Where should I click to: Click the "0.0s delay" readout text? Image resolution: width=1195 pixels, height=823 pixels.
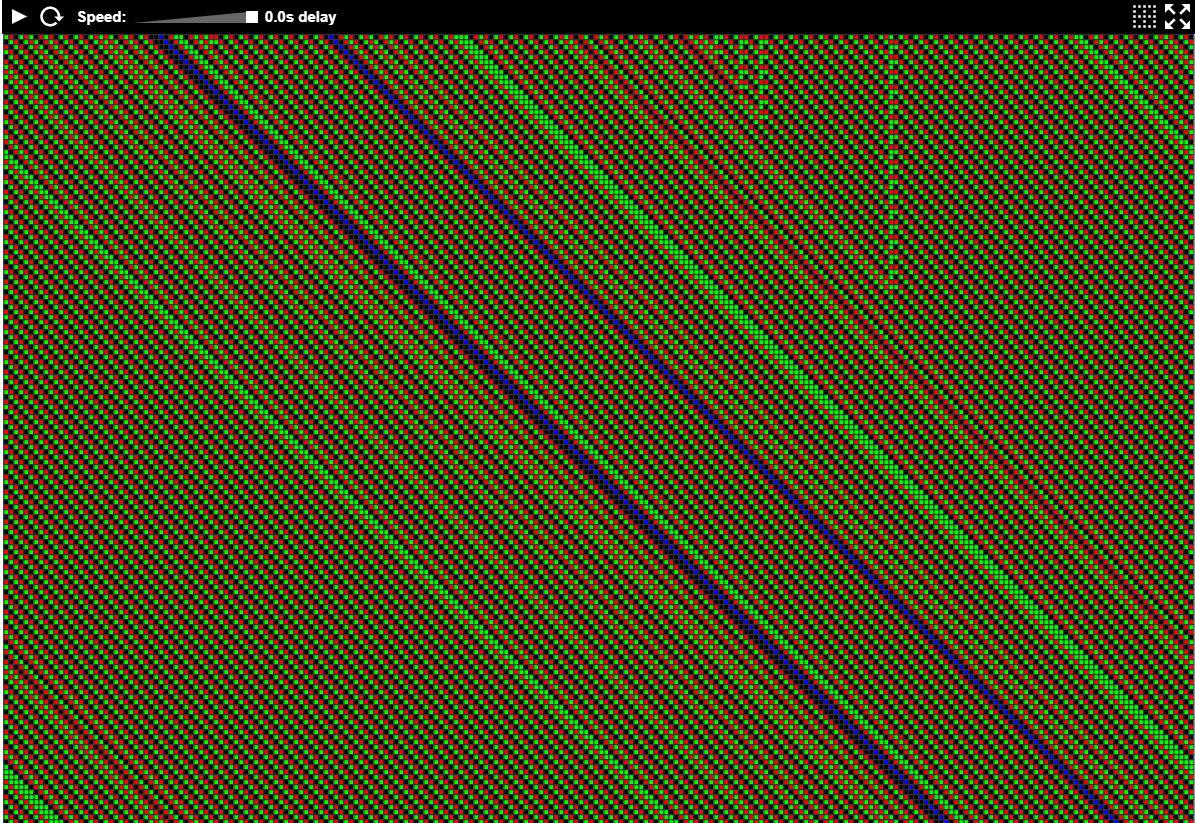(x=300, y=17)
